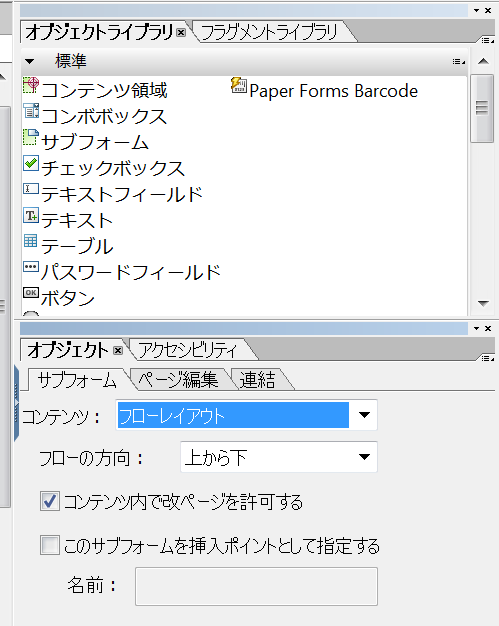Choose the チェックボックス checkbox object icon
Screen dimensions: 499x626
click(31, 163)
